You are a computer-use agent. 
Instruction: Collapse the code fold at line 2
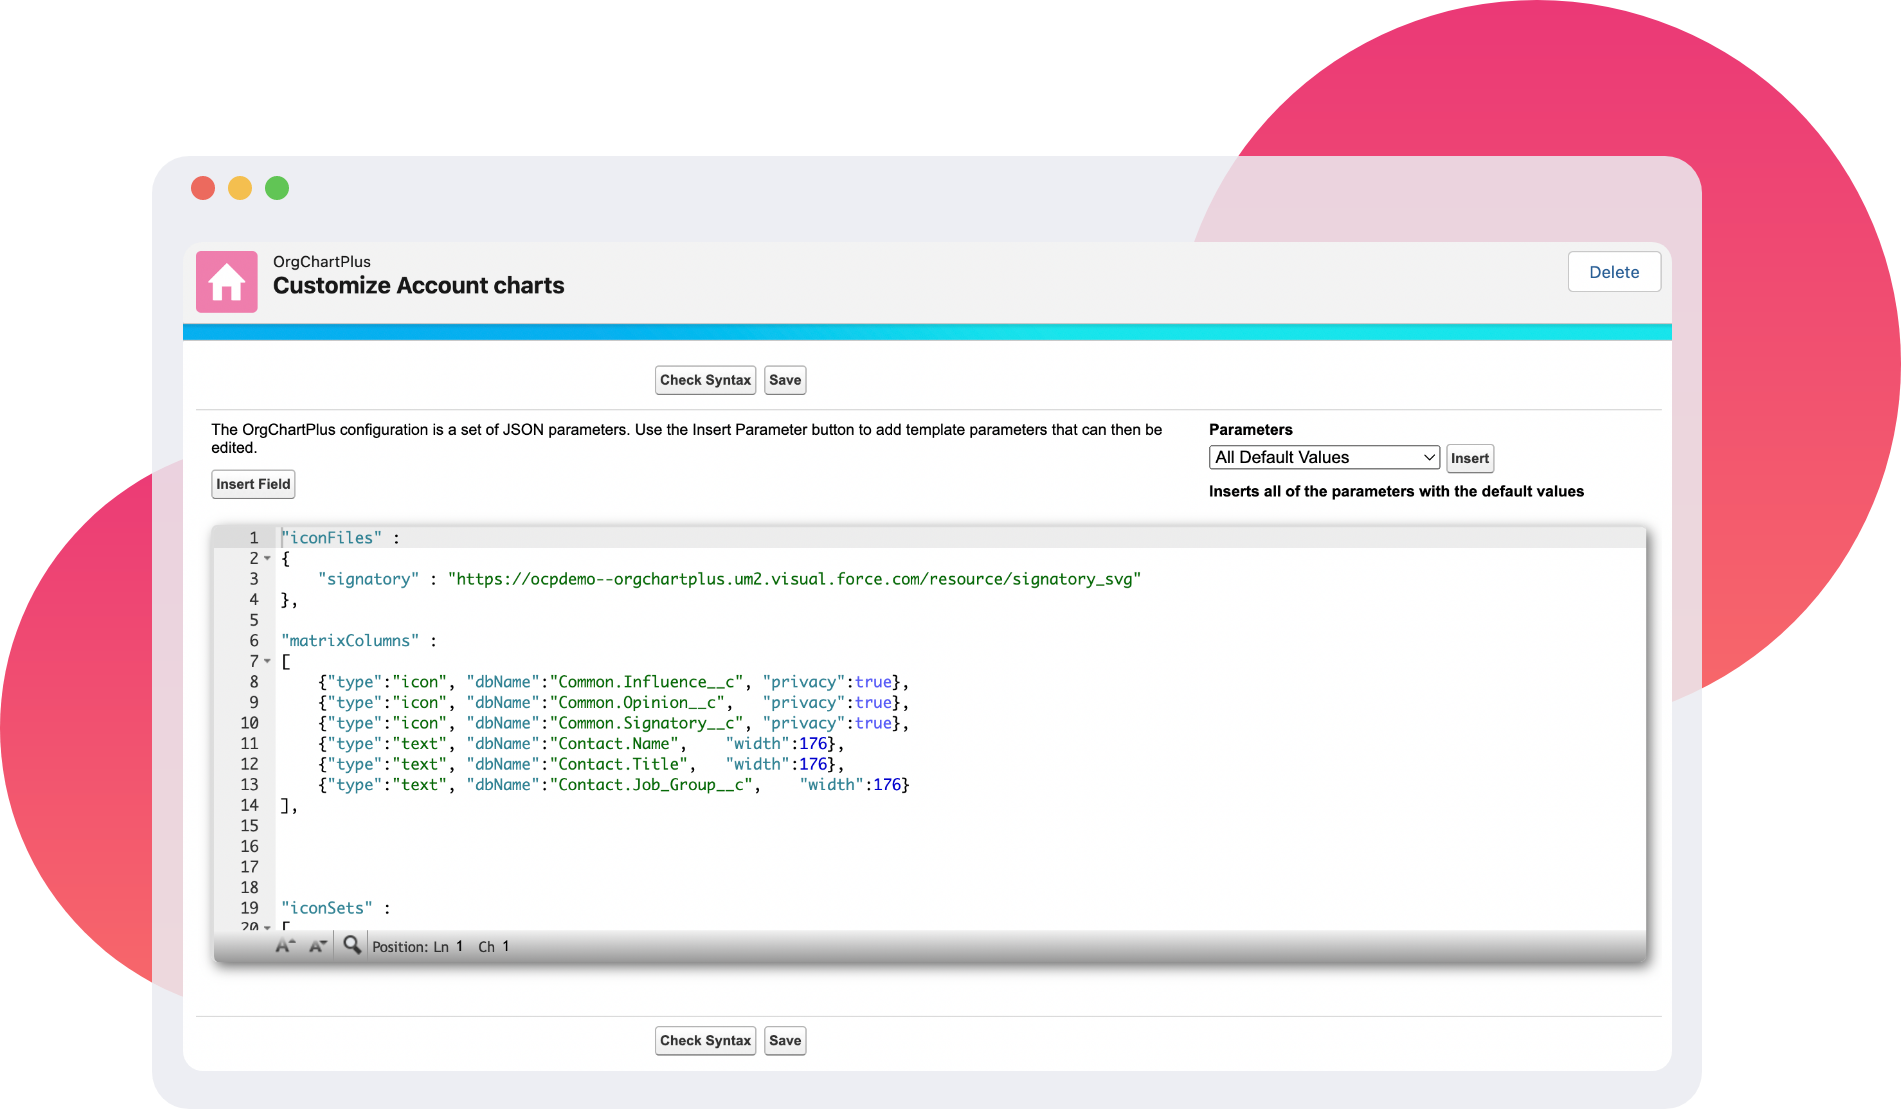(x=268, y=559)
